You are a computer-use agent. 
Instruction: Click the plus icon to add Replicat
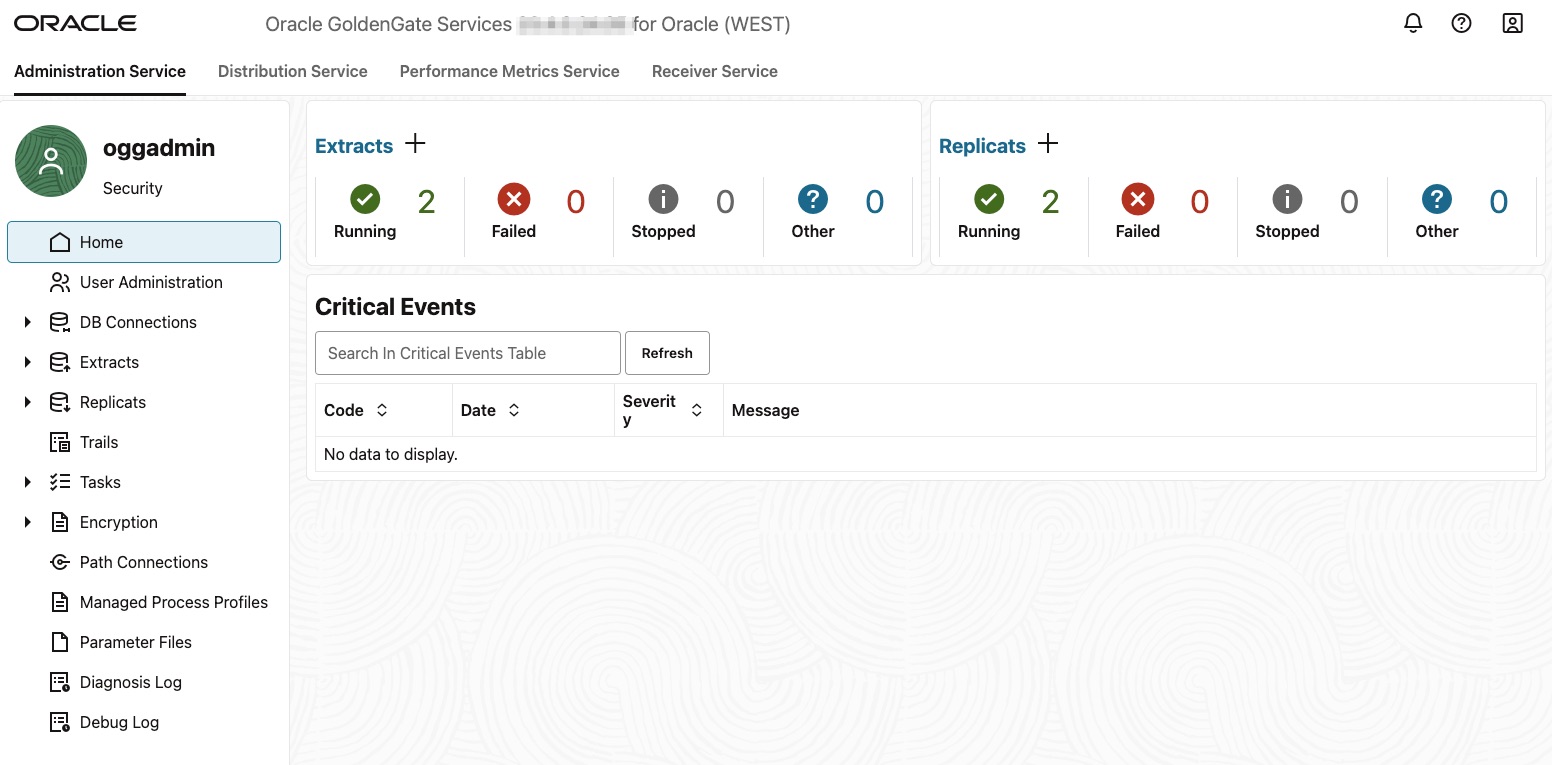pyautogui.click(x=1047, y=144)
